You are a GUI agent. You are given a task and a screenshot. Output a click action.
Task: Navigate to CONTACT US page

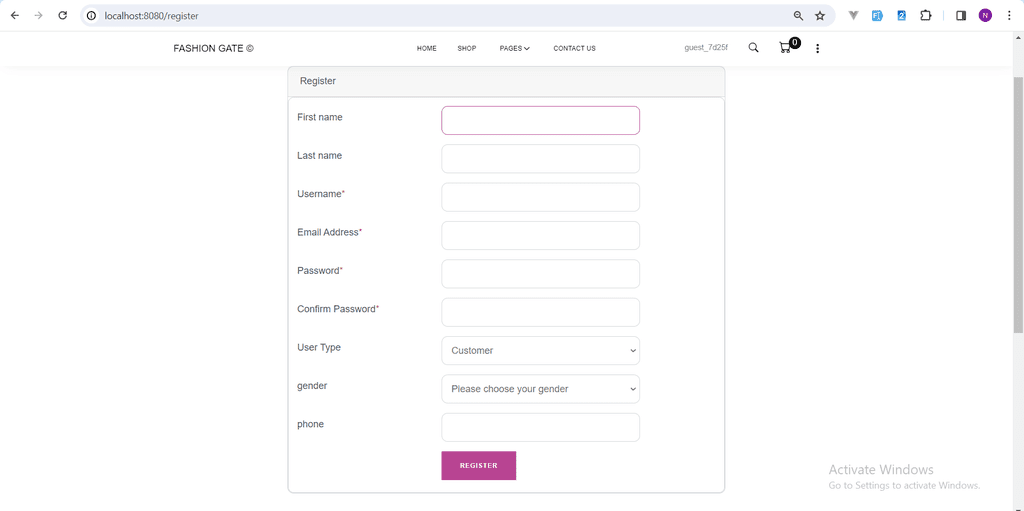[574, 48]
